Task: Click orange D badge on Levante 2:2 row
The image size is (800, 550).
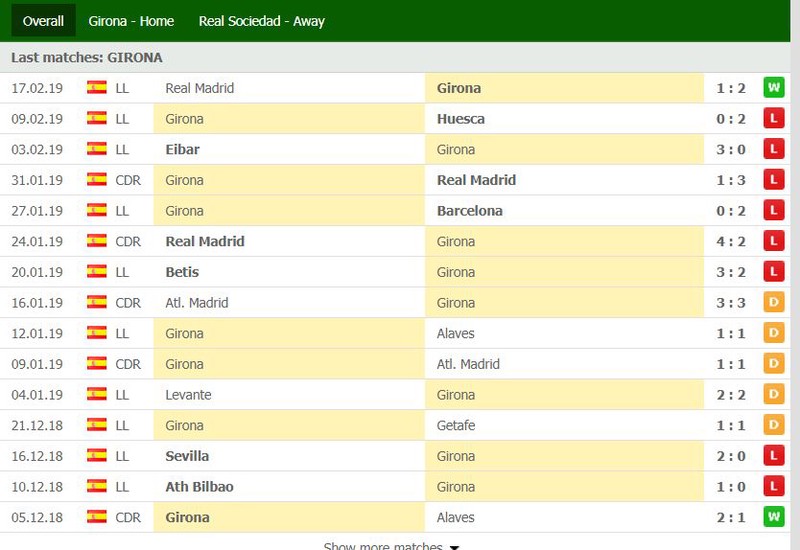Action: tap(773, 395)
